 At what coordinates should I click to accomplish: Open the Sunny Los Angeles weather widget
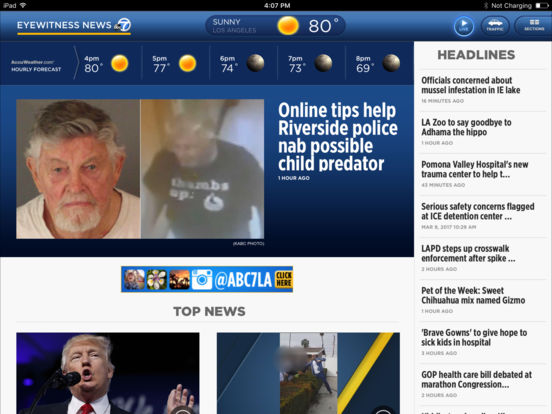[275, 26]
